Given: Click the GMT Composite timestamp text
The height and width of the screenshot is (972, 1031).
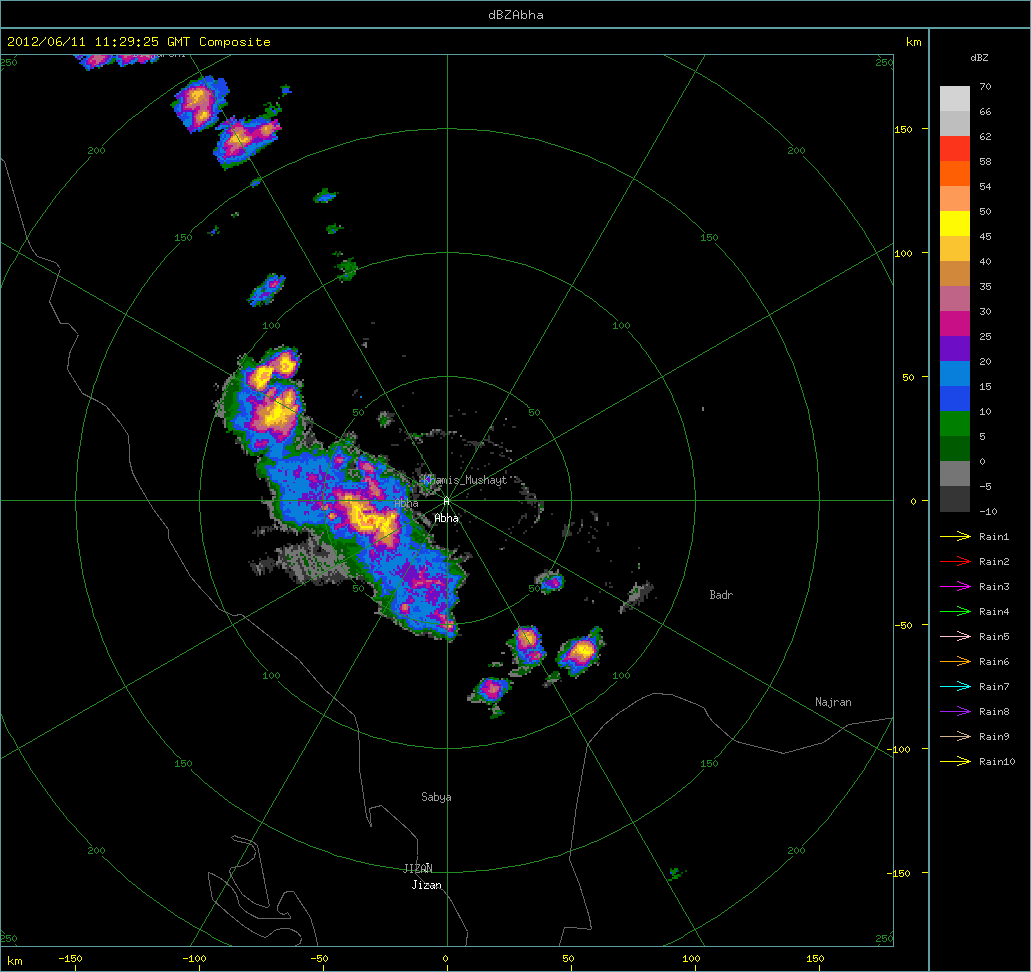Looking at the screenshot, I should click(139, 42).
